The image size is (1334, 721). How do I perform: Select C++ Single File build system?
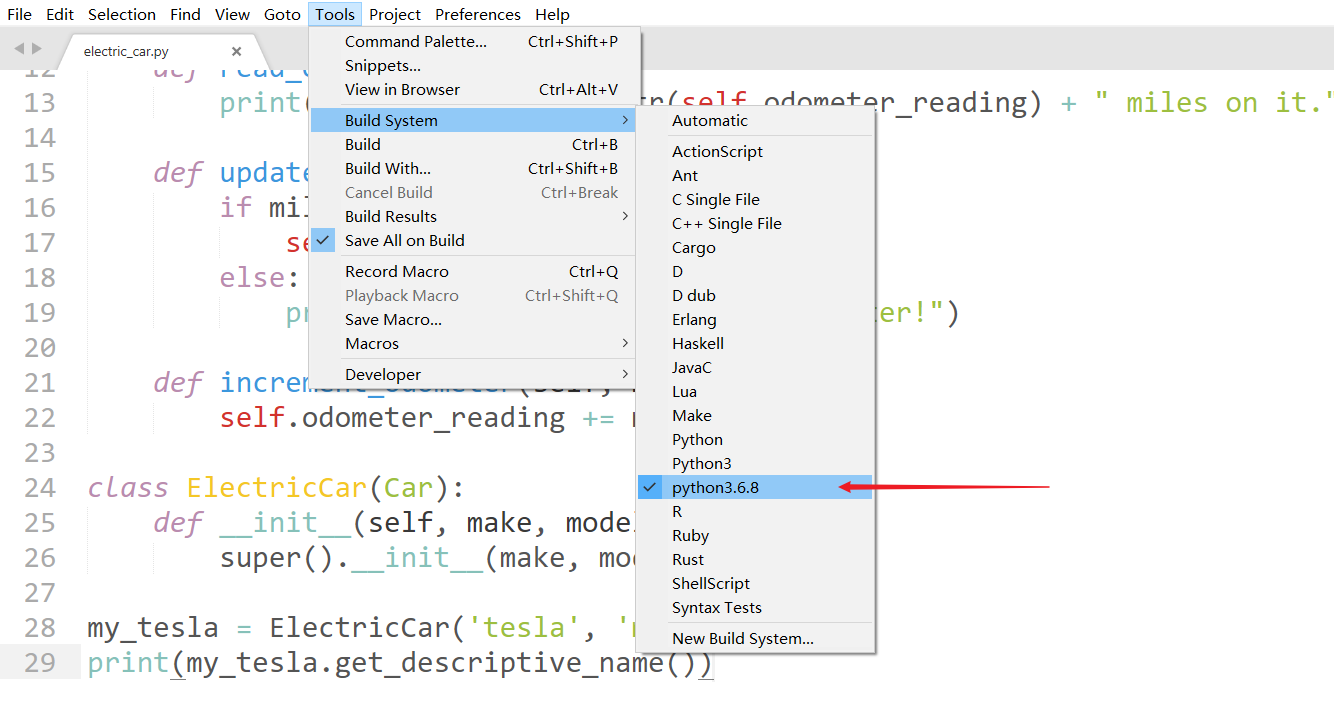coord(755,223)
